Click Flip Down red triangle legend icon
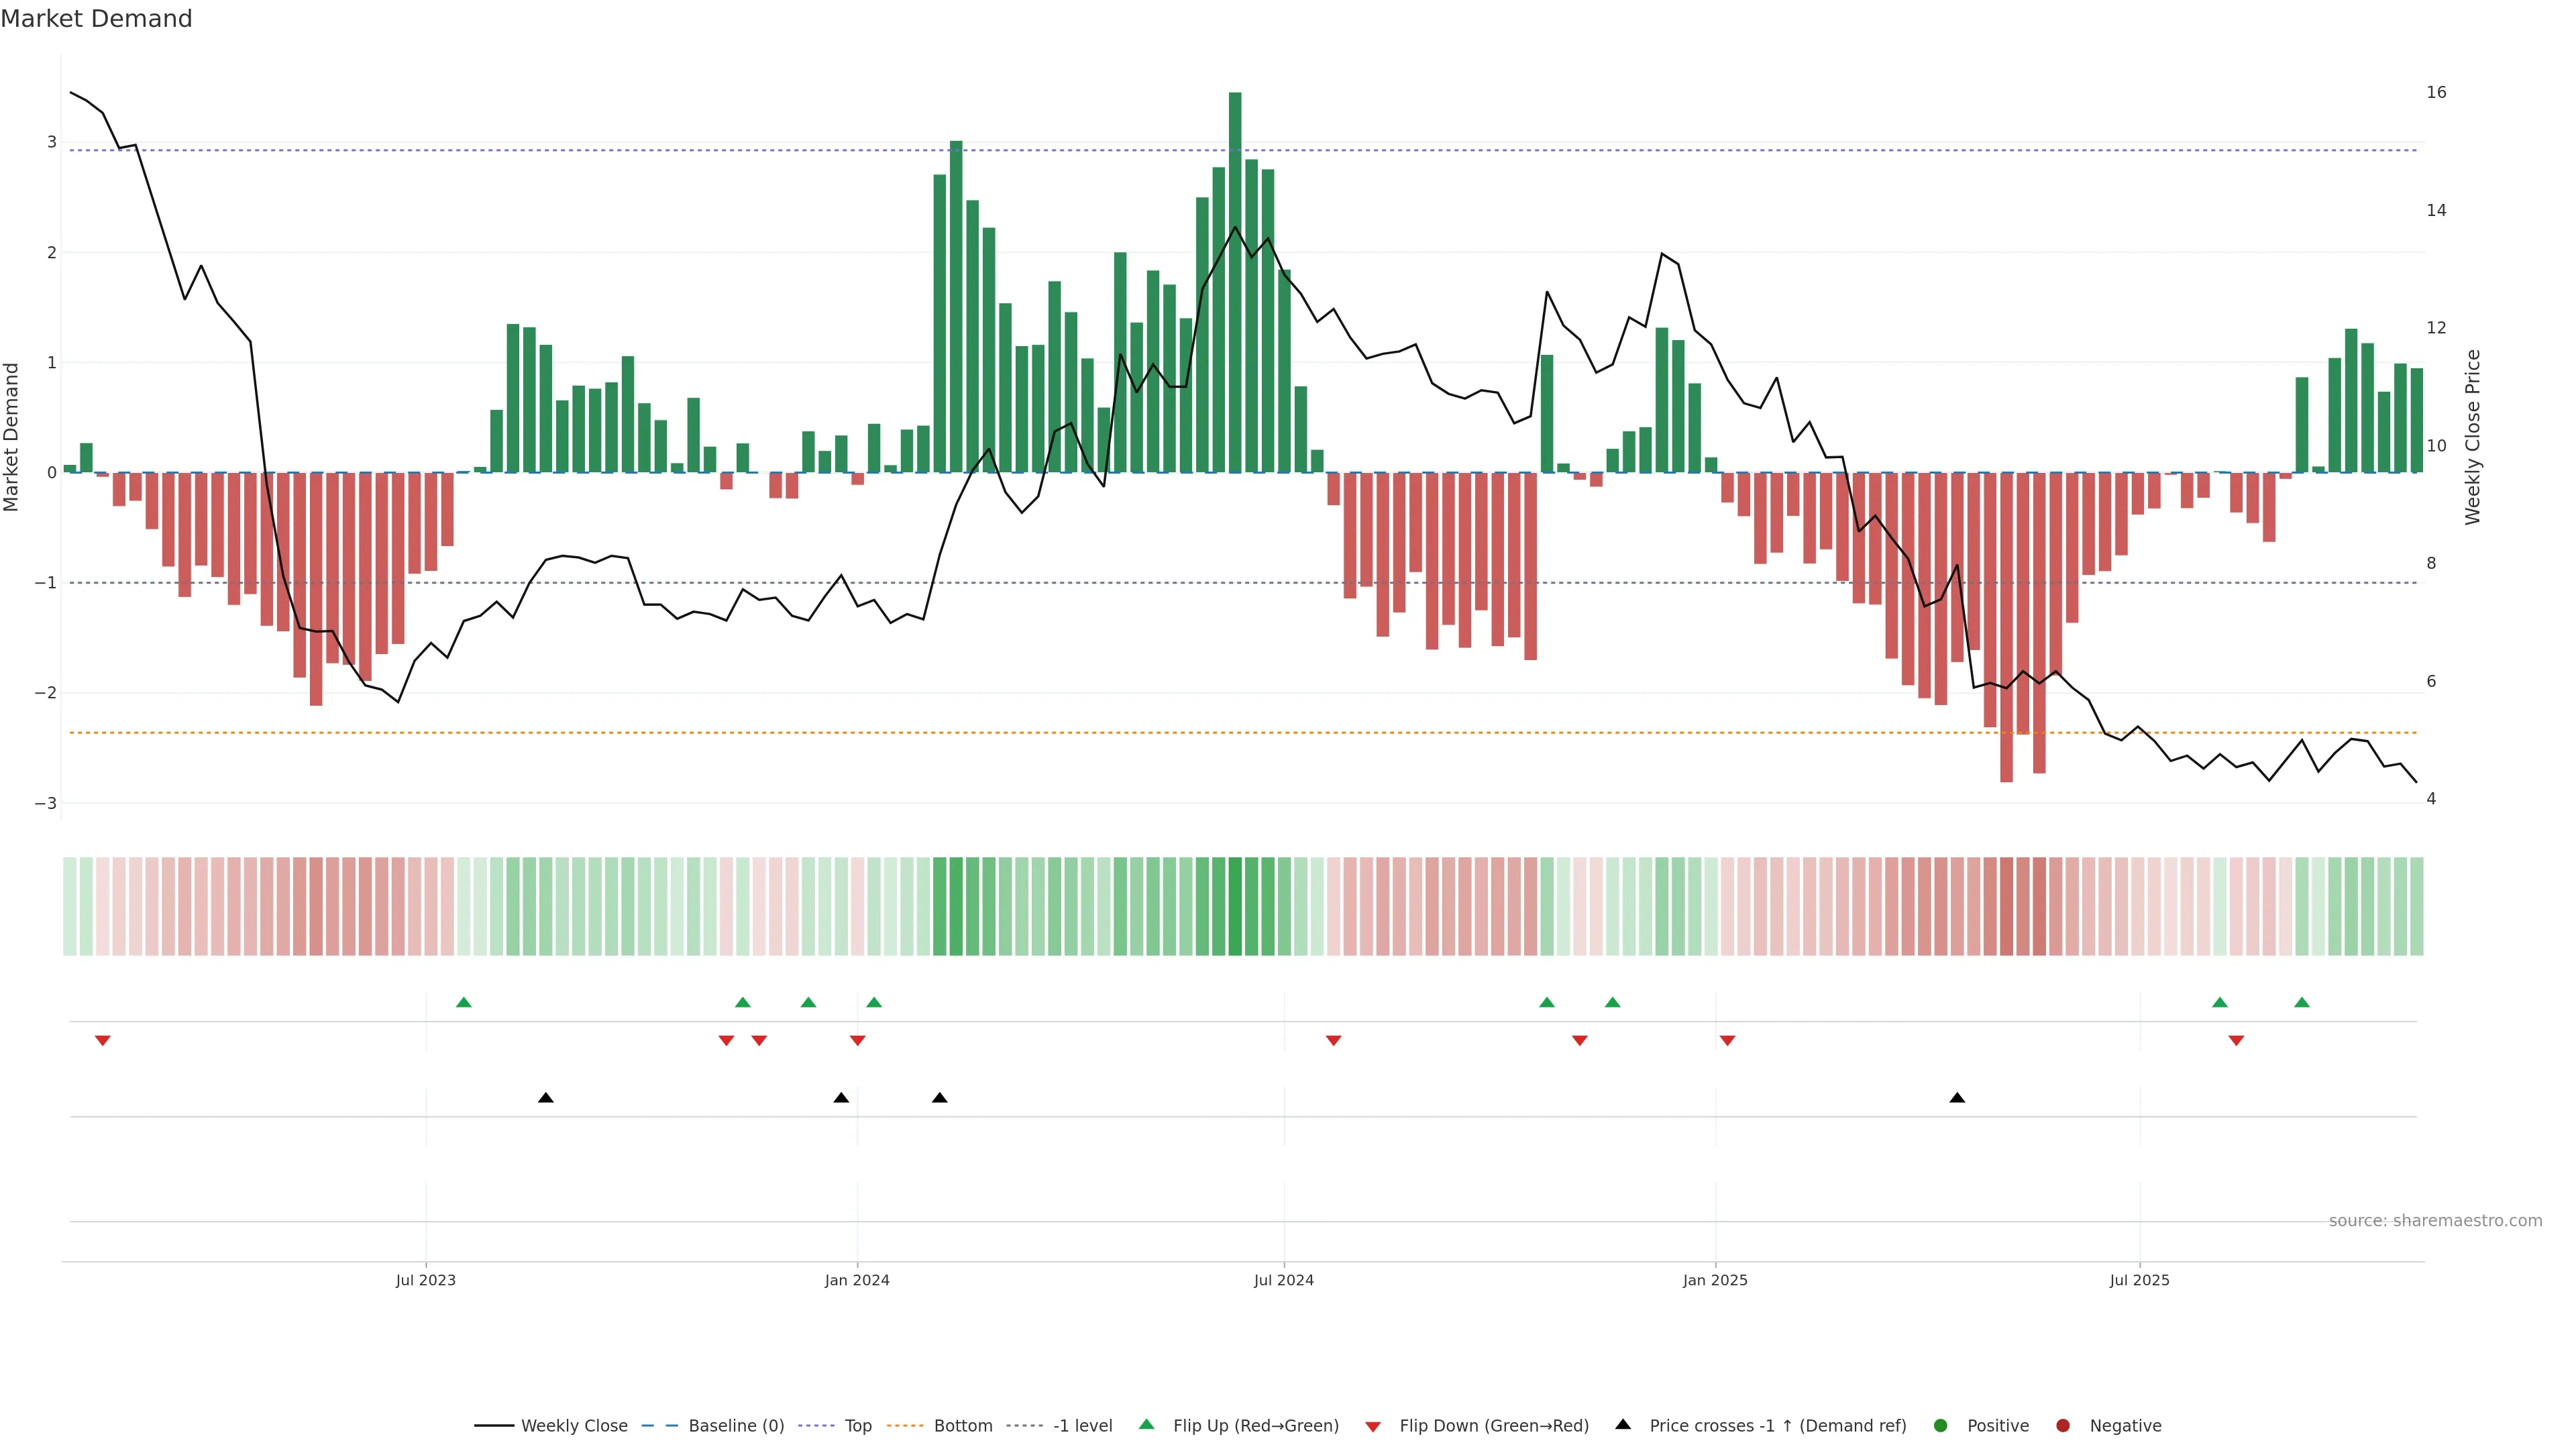Viewport: 2576px width, 1449px height. tap(1373, 1427)
